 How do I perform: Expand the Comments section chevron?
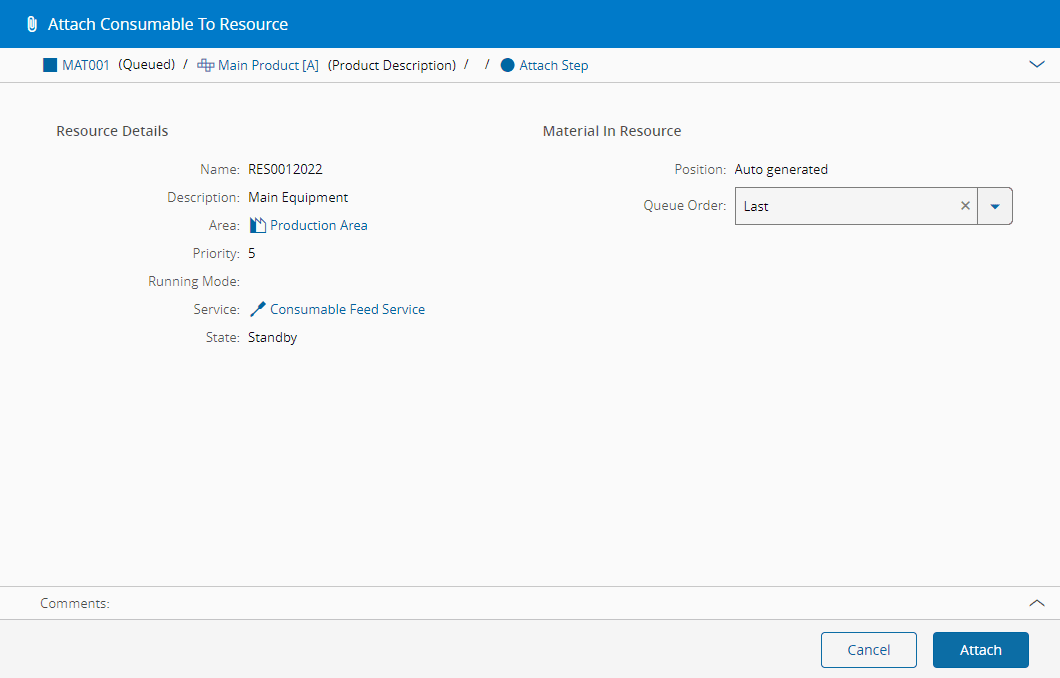1036,603
